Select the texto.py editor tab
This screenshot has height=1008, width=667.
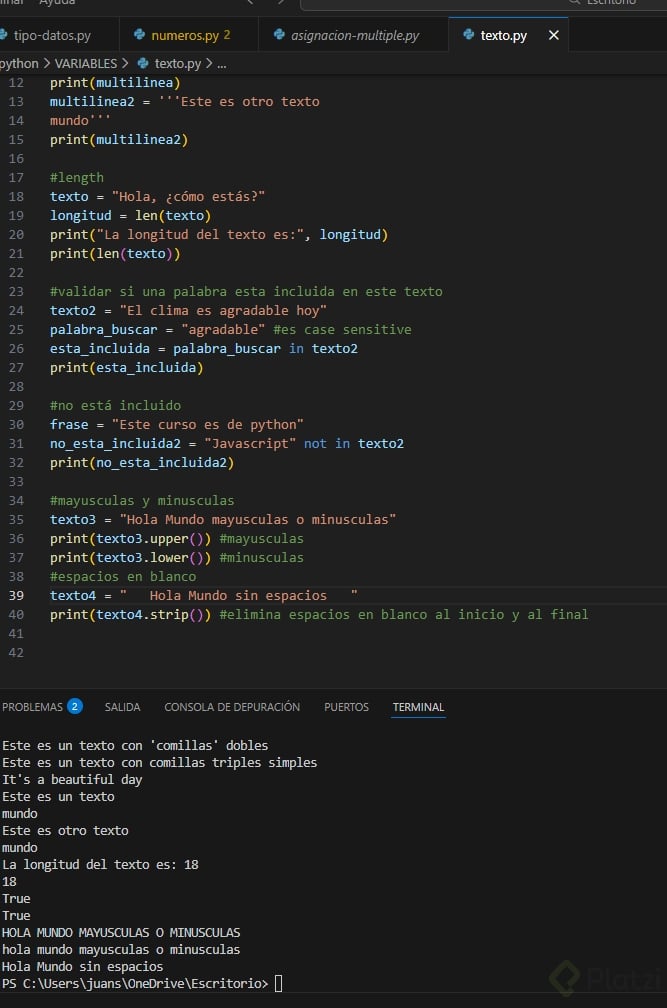pyautogui.click(x=504, y=35)
